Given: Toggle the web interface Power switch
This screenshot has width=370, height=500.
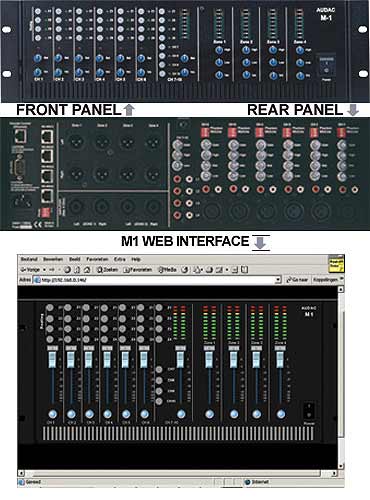Looking at the screenshot, I should [x=309, y=411].
